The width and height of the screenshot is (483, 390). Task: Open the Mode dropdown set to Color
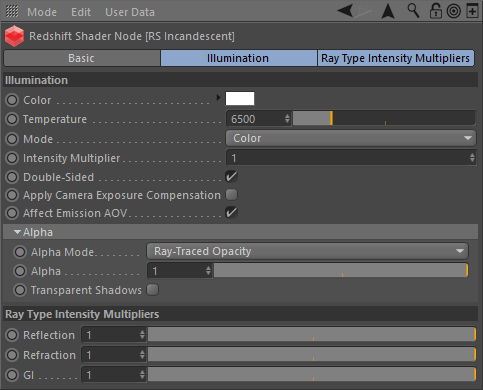pyautogui.click(x=351, y=138)
